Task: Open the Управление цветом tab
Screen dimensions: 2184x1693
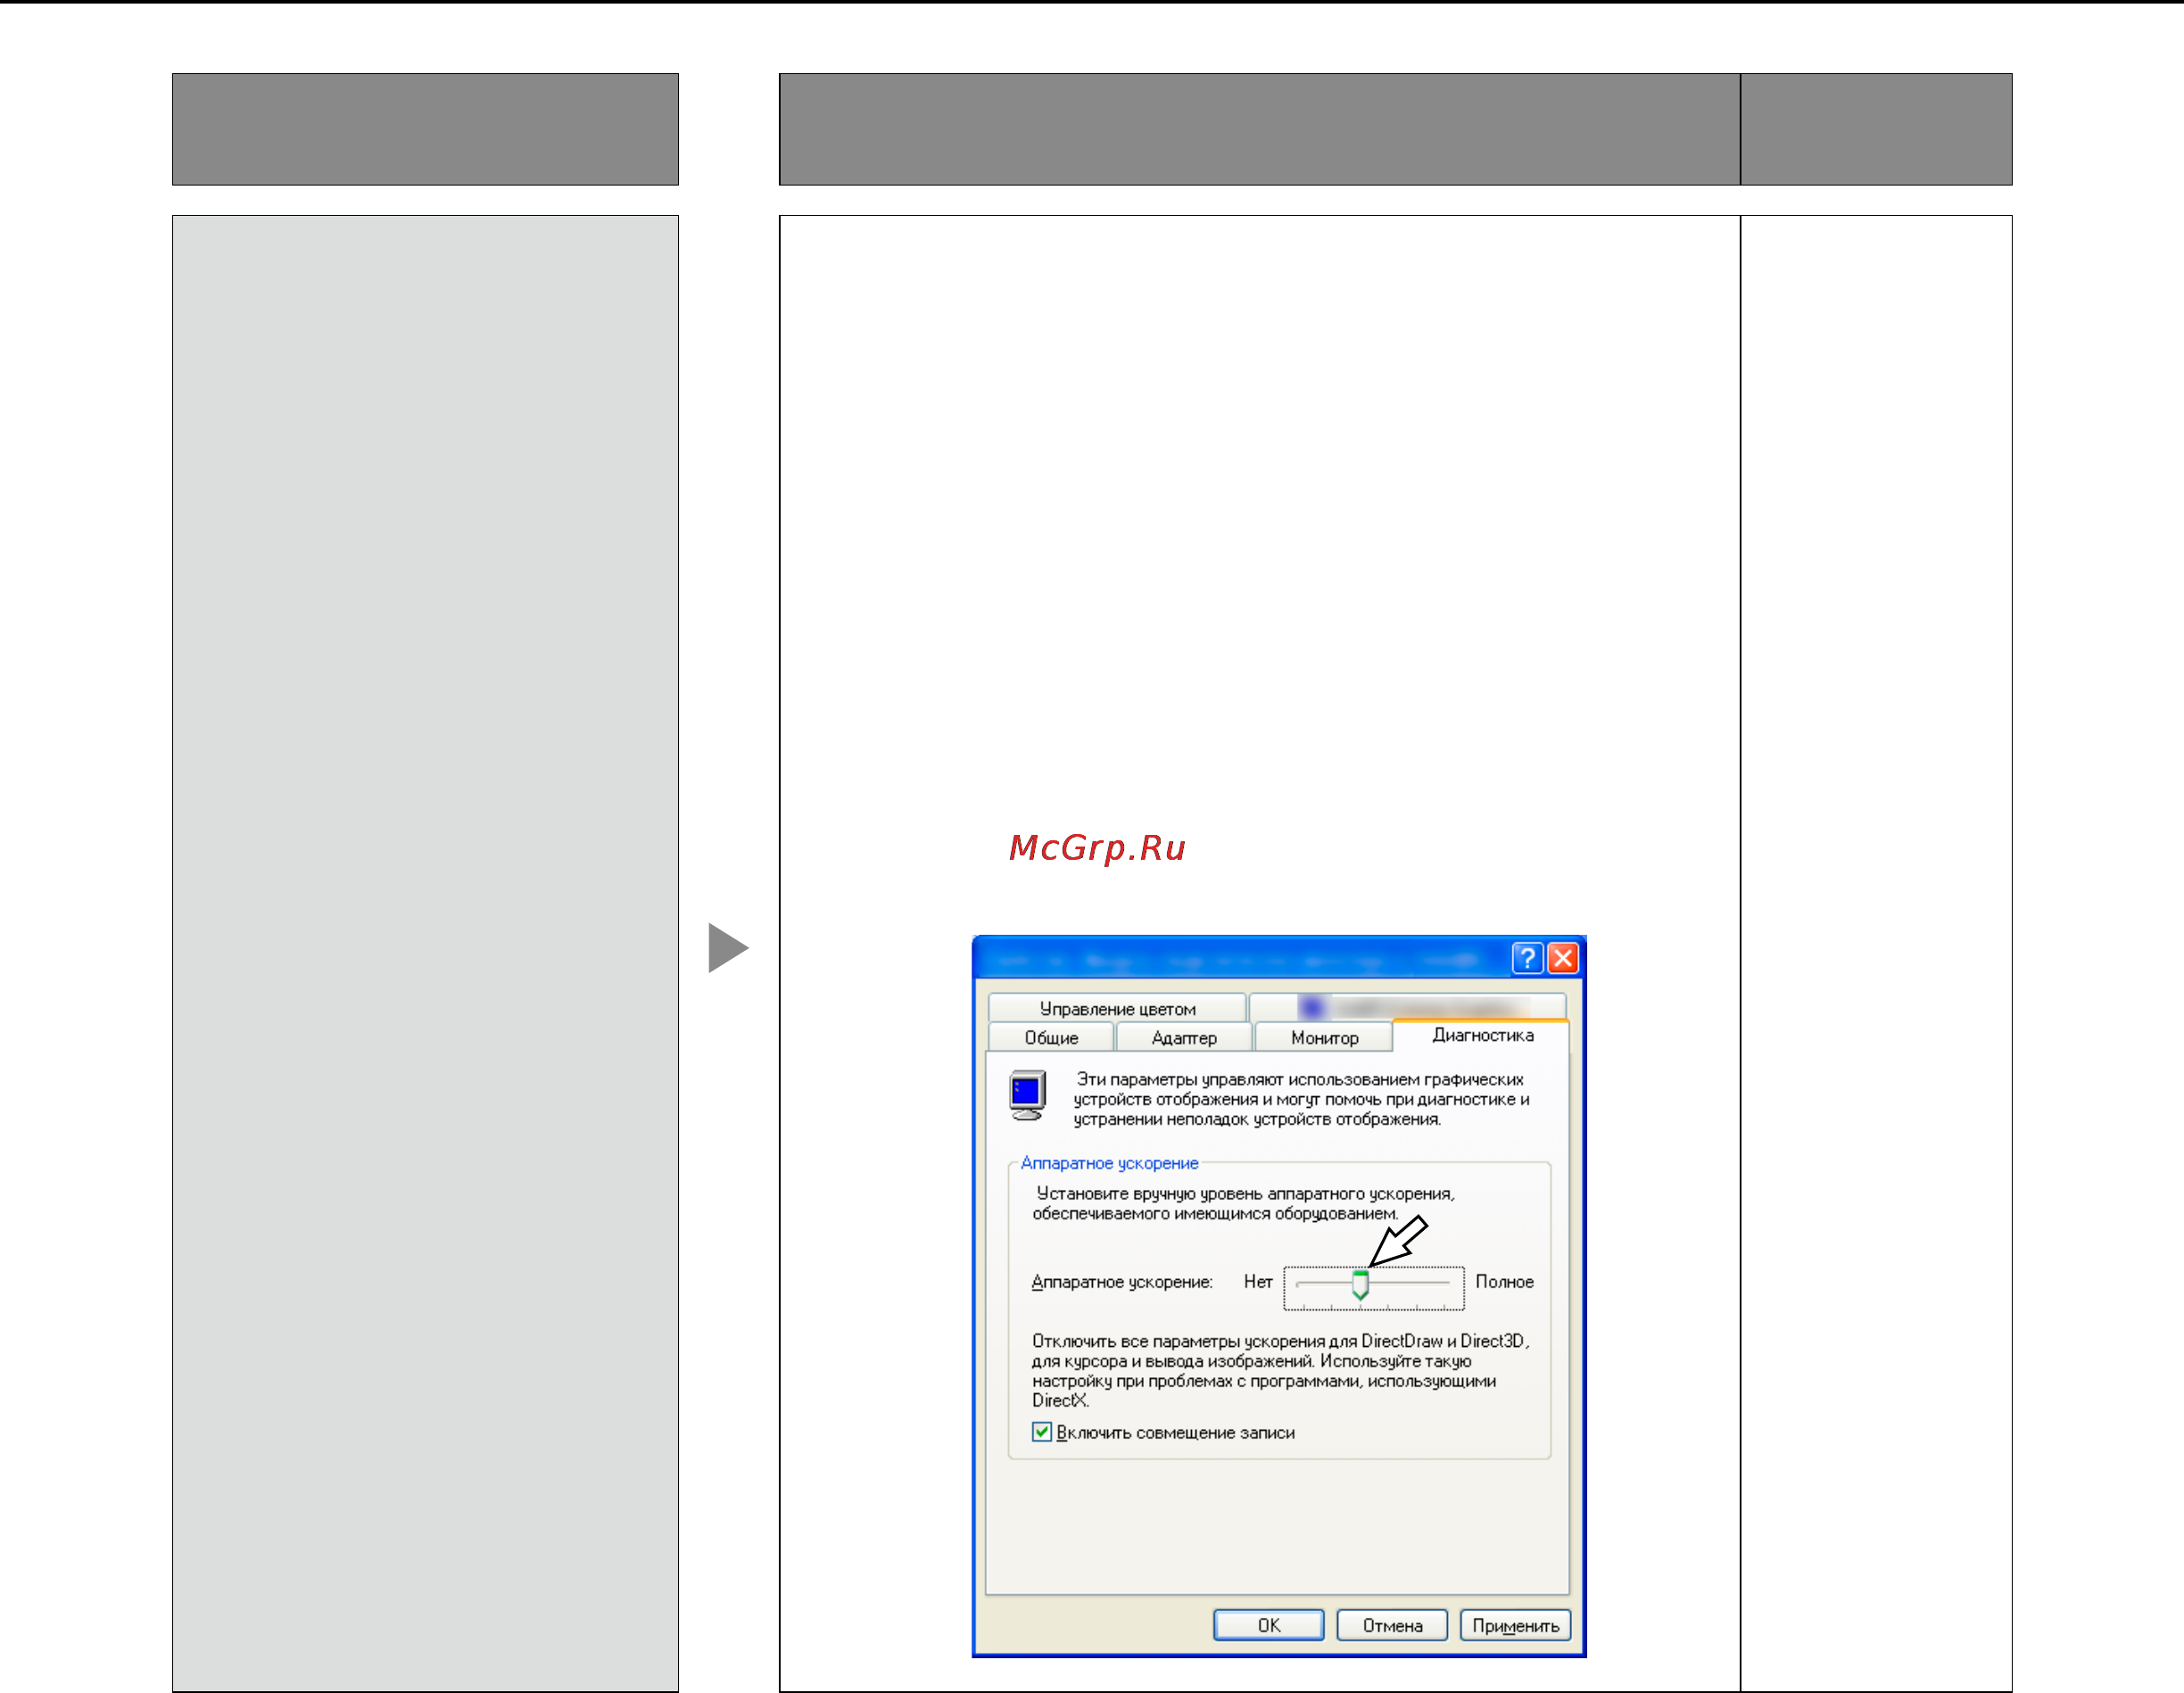Action: pyautogui.click(x=1117, y=1008)
